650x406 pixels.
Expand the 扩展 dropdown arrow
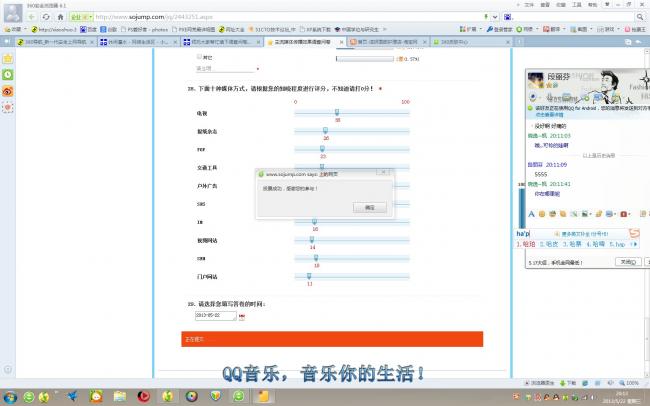click(x=481, y=29)
